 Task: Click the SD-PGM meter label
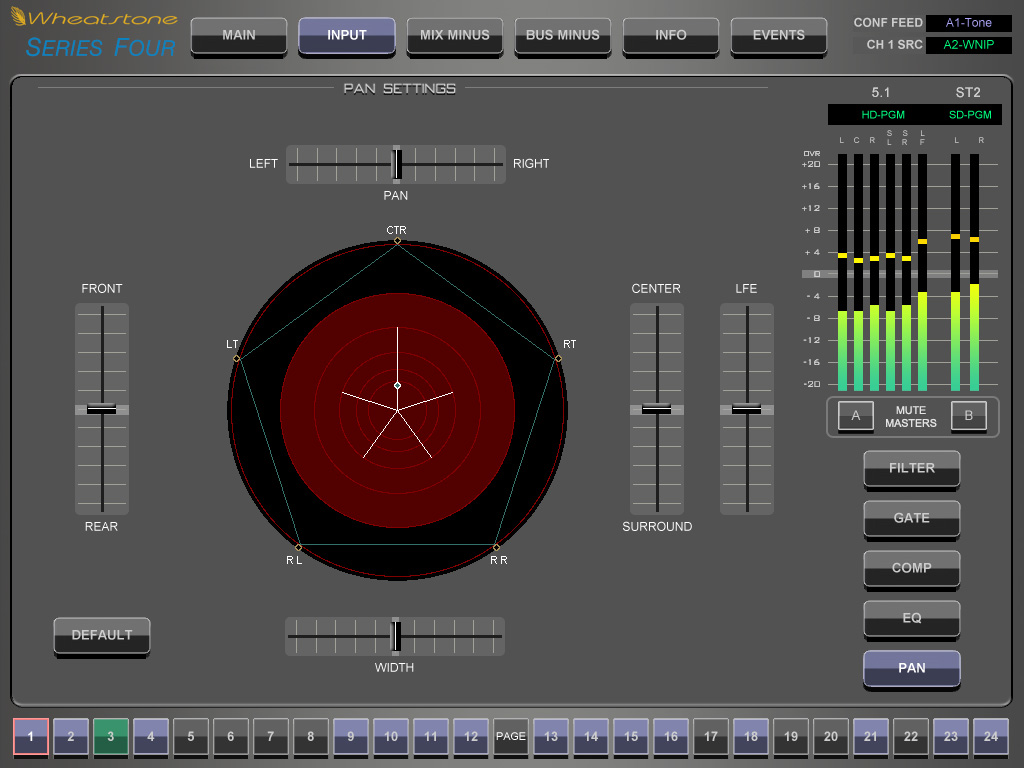click(x=970, y=115)
